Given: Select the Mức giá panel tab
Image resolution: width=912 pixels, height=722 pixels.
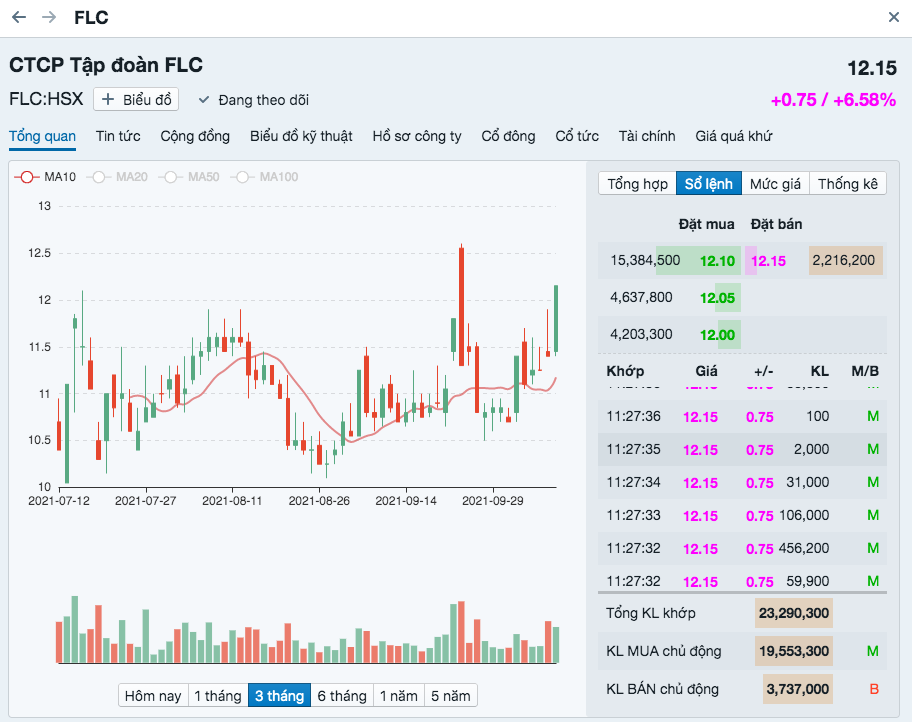Looking at the screenshot, I should (775, 184).
